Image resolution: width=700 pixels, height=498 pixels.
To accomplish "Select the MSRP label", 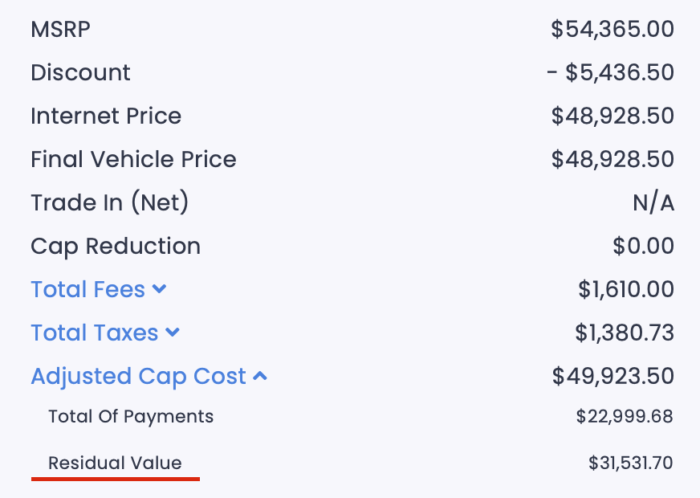I will tap(60, 29).
